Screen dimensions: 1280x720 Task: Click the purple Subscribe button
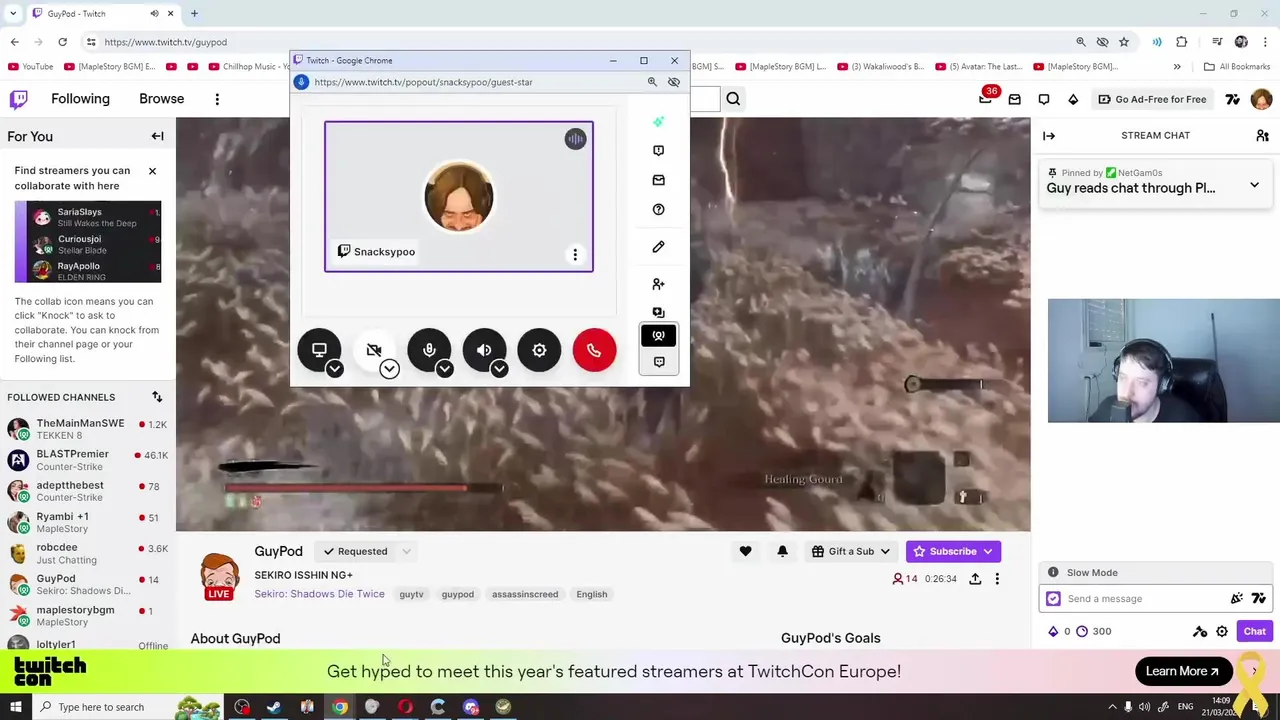953,551
